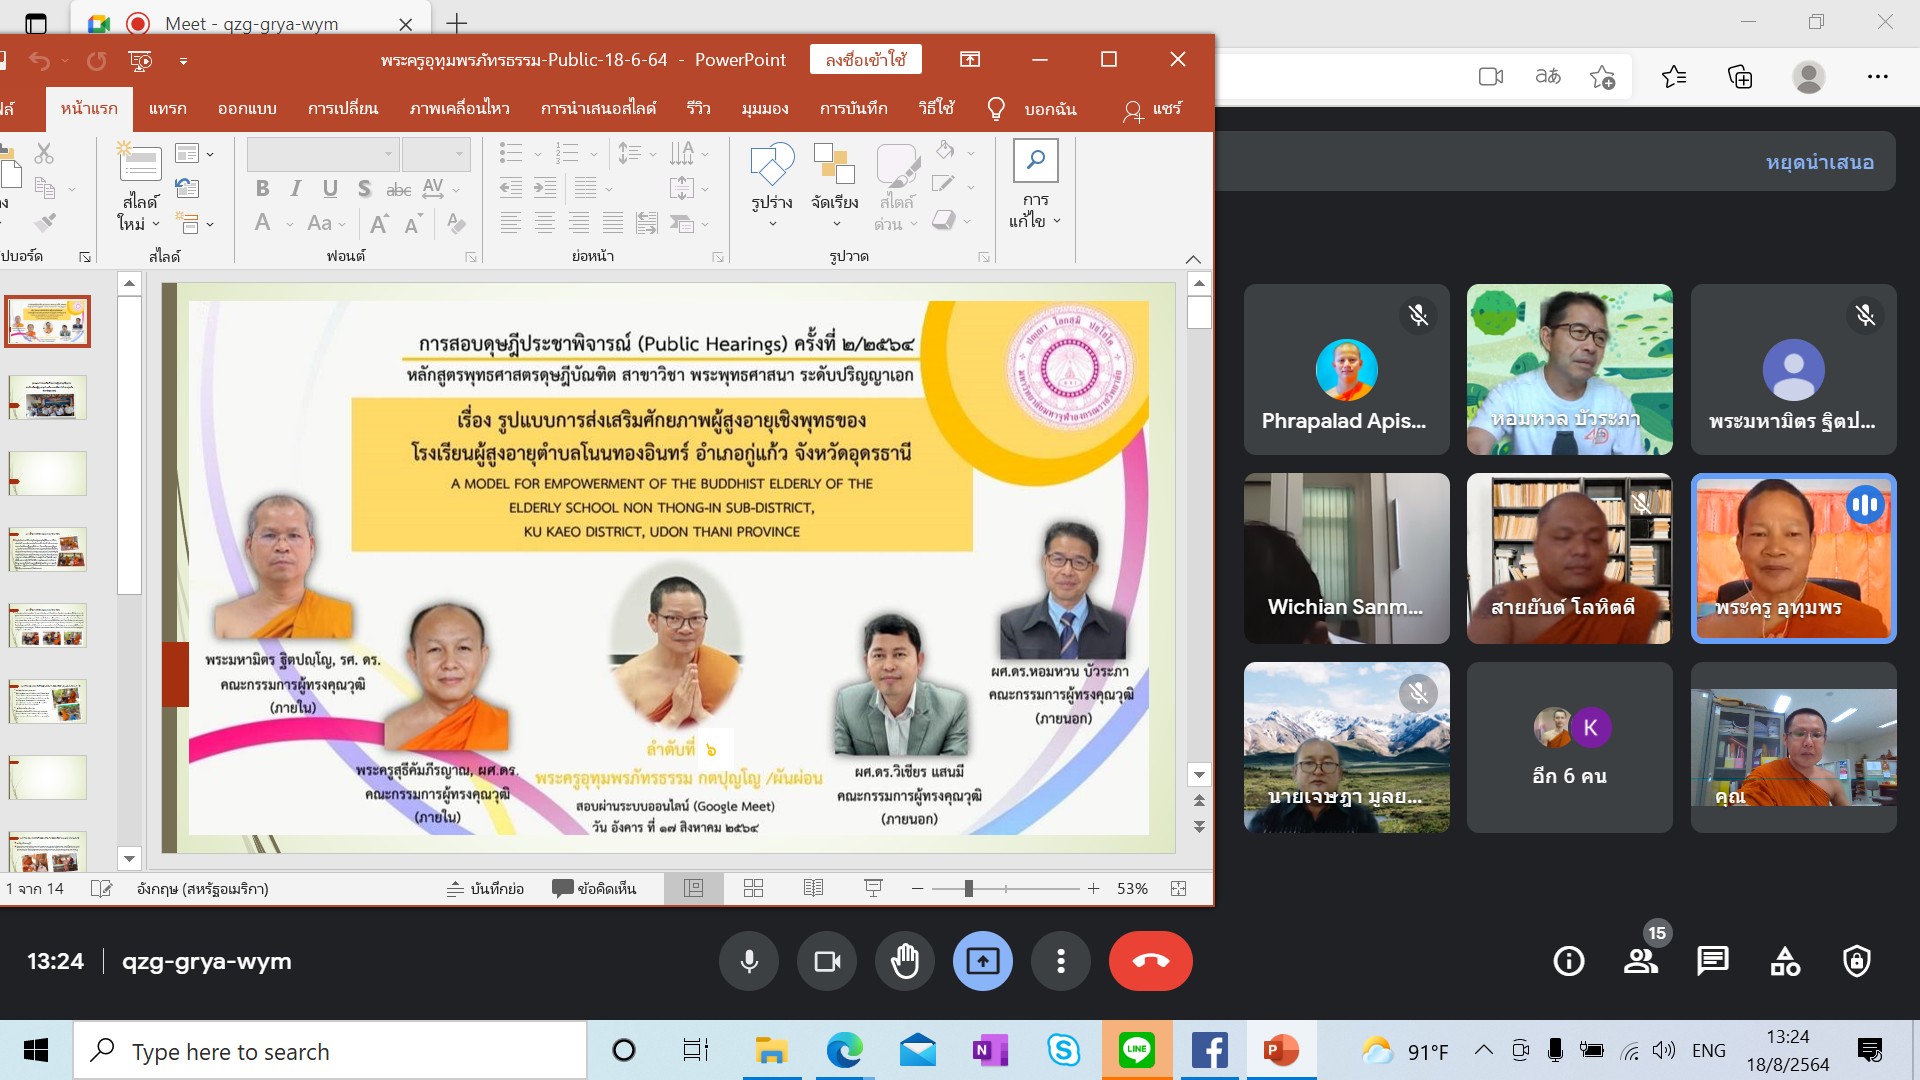Toggle text shadow S button

pyautogui.click(x=364, y=188)
